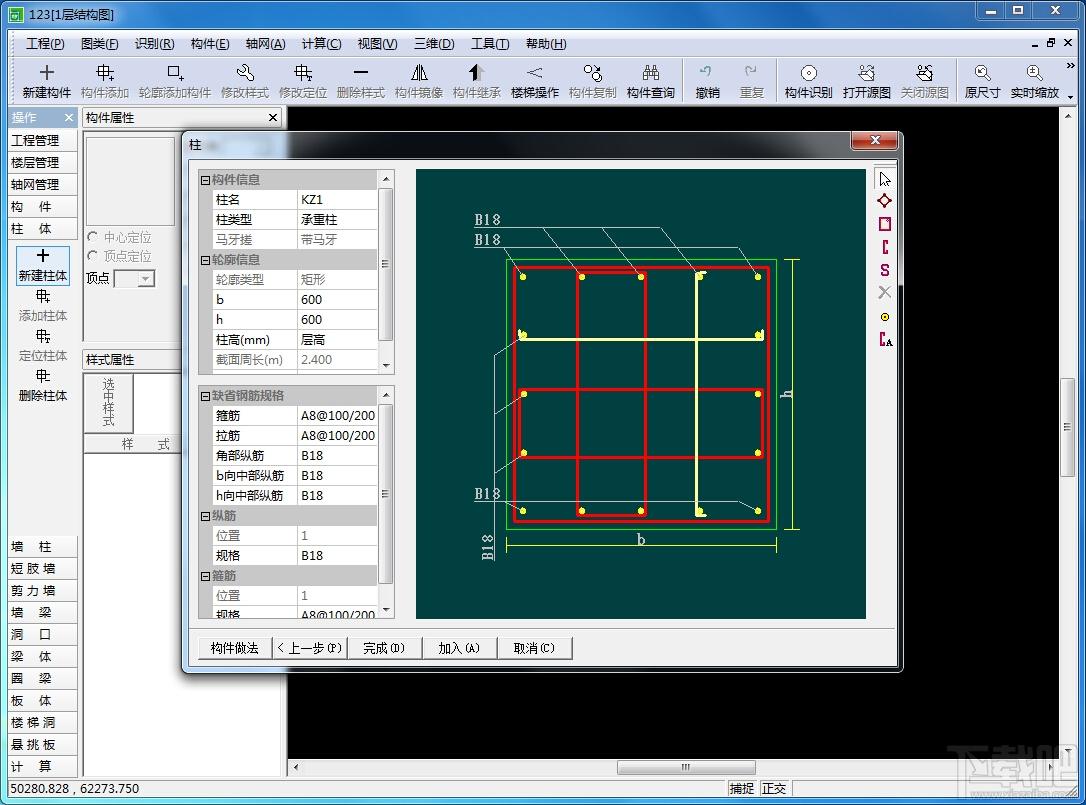Edit the 柱名 value KZ1
Image resolution: width=1086 pixels, height=805 pixels.
337,200
